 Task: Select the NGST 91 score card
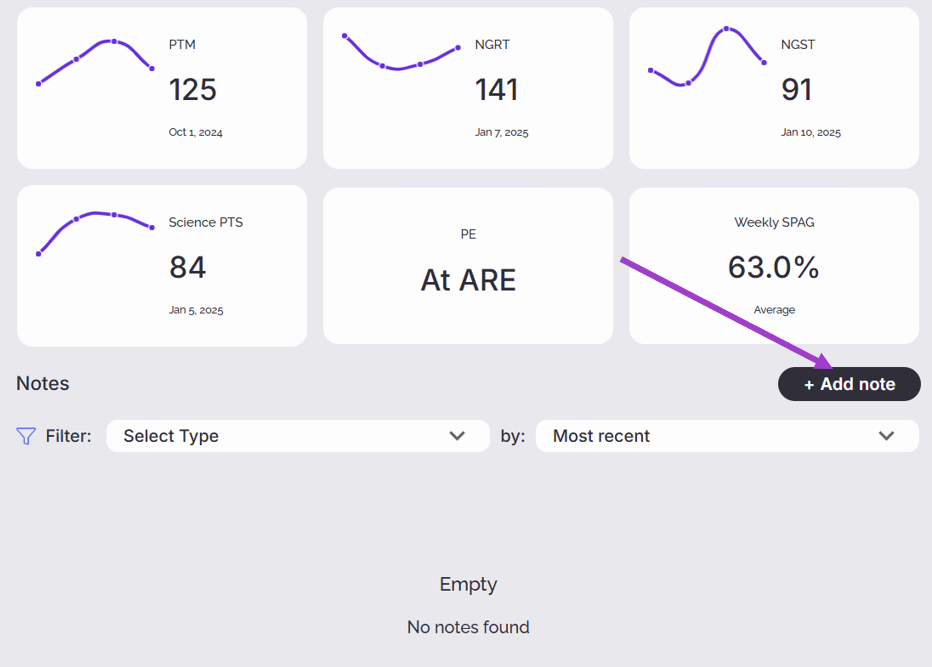pyautogui.click(x=774, y=88)
